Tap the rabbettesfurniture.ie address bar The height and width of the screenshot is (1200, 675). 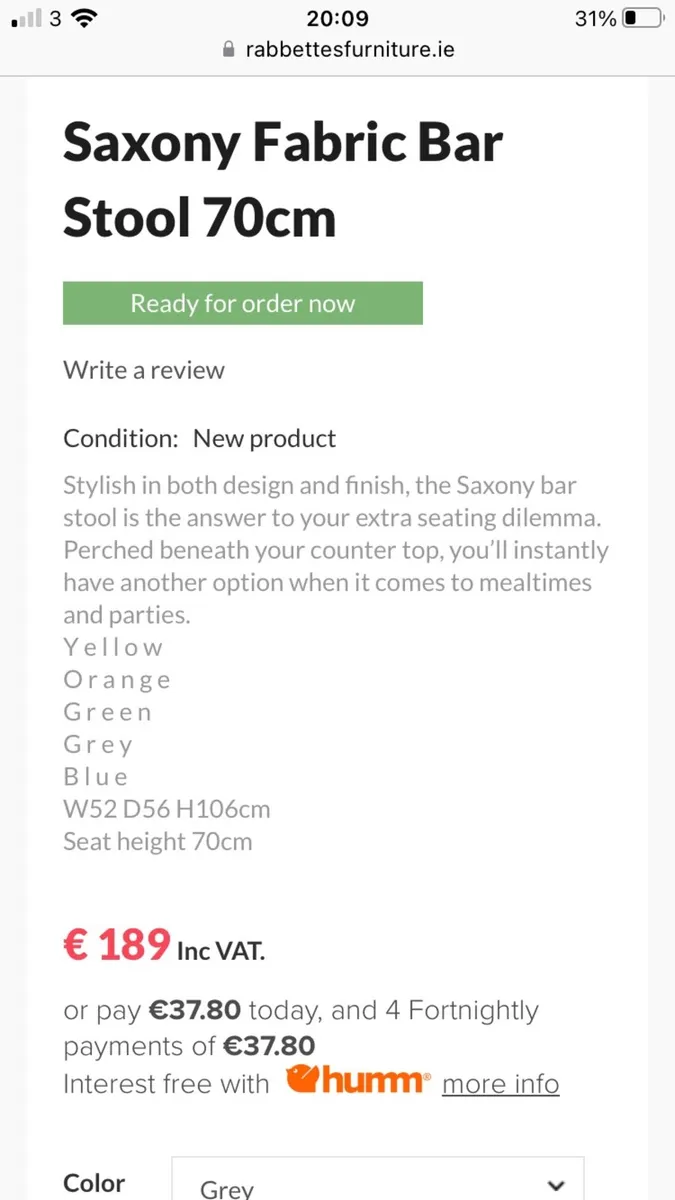[350, 49]
